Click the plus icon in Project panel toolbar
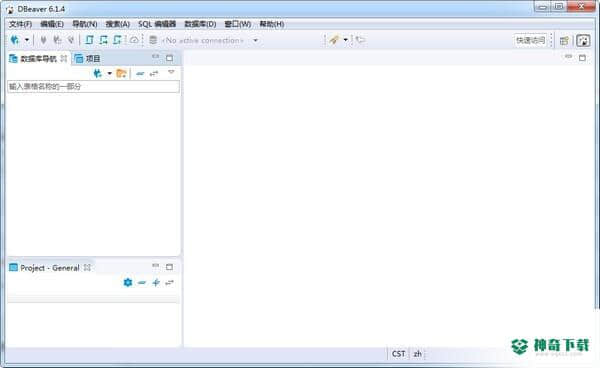Image resolution: width=600 pixels, height=368 pixels. (x=156, y=282)
